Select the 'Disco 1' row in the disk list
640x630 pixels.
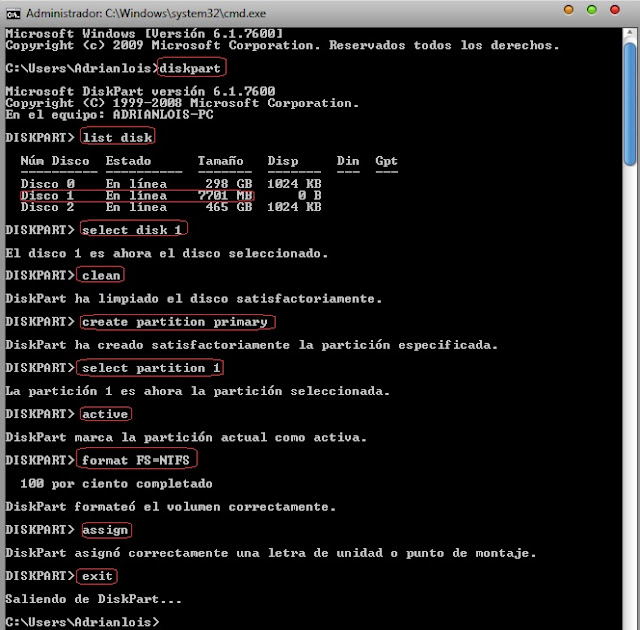(171, 195)
